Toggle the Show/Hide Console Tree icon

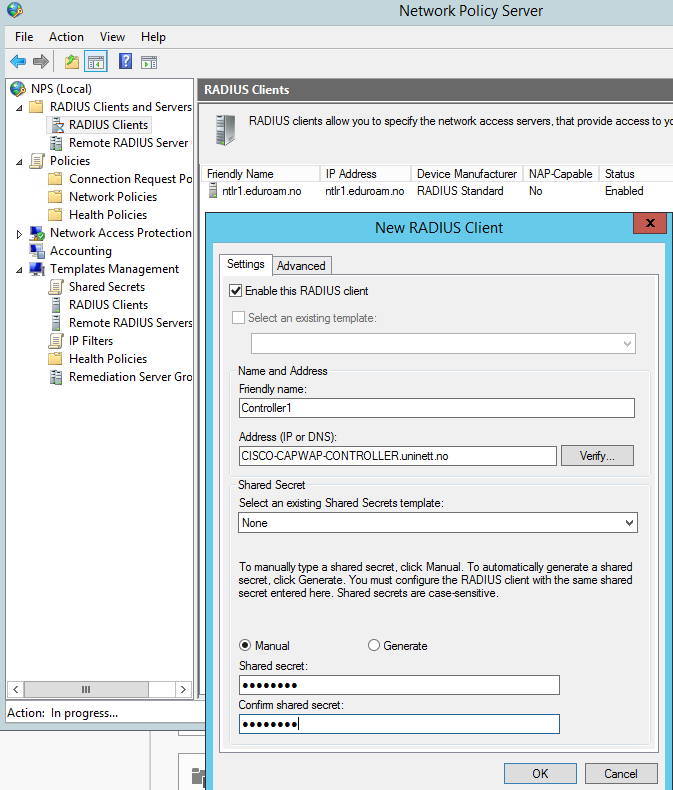(x=96, y=62)
